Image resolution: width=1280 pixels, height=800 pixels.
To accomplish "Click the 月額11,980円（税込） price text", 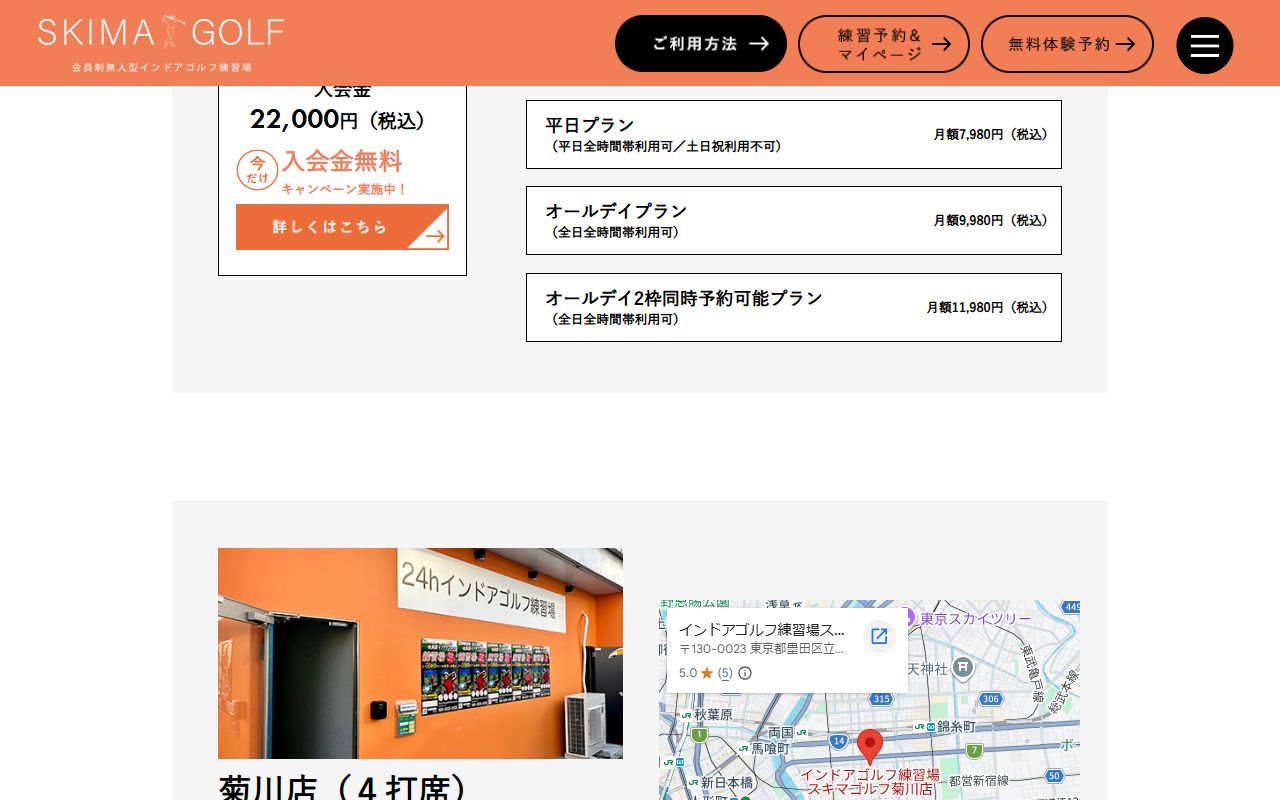I will (x=987, y=307).
